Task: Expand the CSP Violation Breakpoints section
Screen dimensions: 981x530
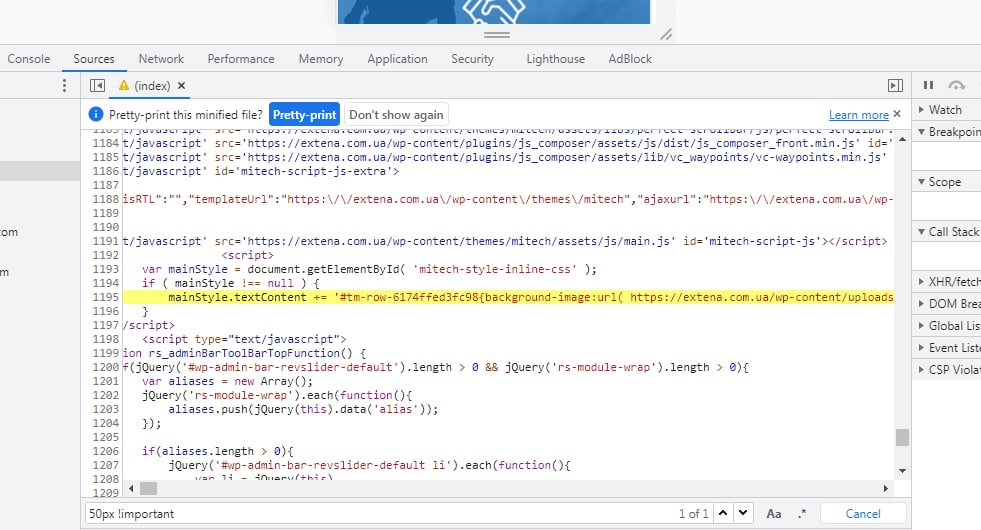Action: coord(947,369)
